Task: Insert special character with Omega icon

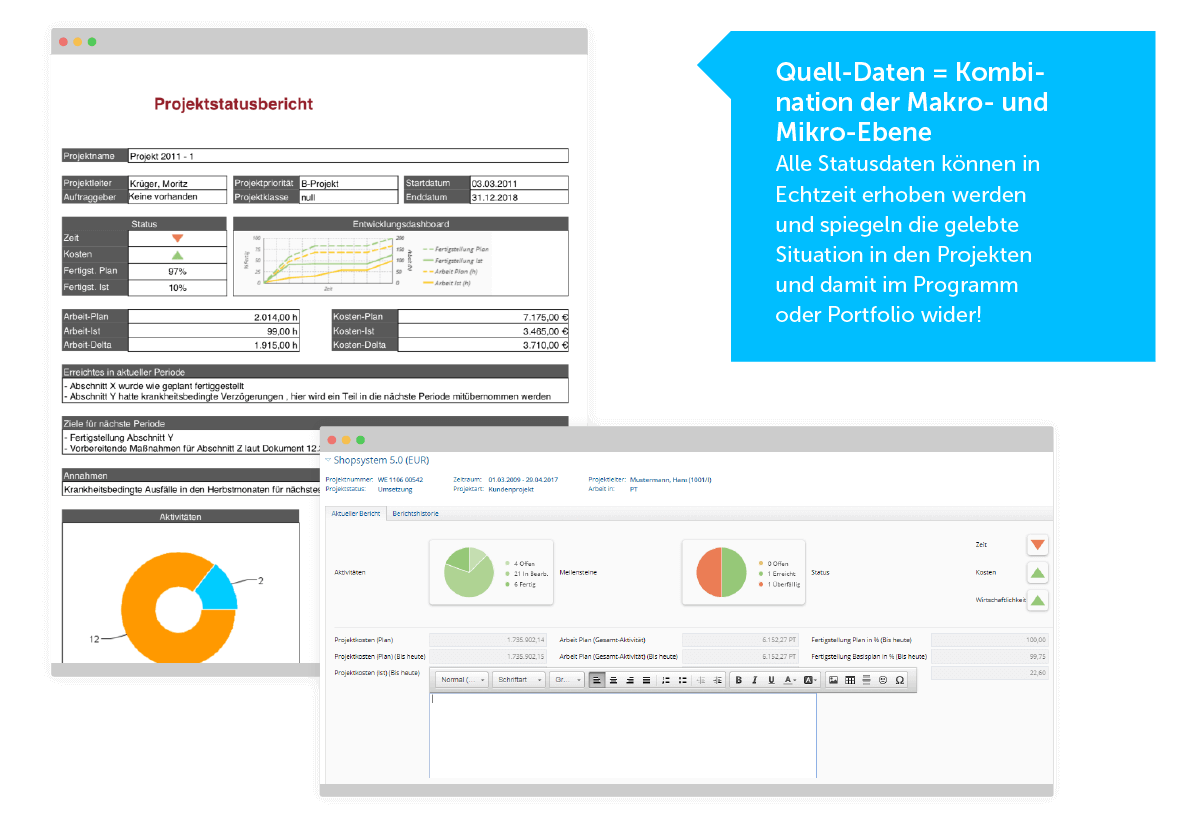Action: click(x=899, y=680)
